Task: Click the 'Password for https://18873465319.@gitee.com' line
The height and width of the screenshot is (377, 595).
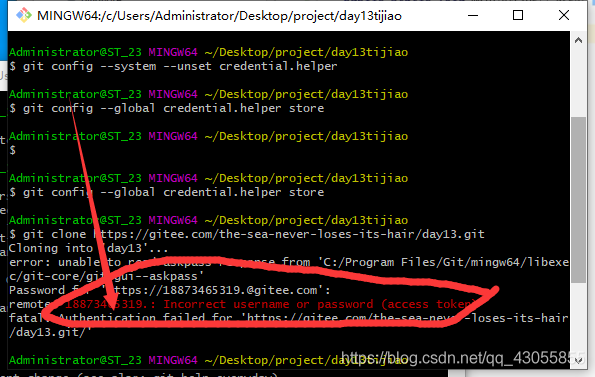Action: pos(170,291)
